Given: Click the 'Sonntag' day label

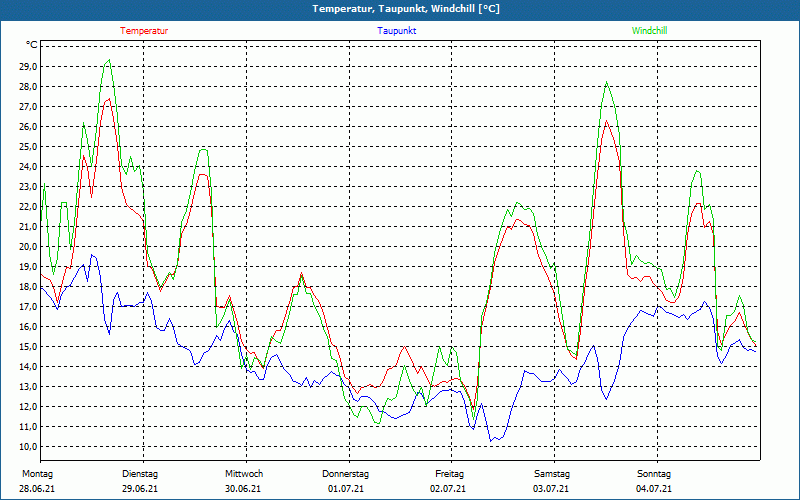Looking at the screenshot, I should (x=654, y=474).
